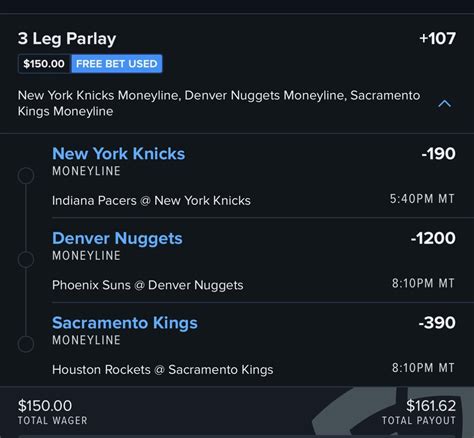Open Phoenix Suns @ Denver Nuggets matchup
Viewport: 474px width, 438px height.
pos(148,285)
